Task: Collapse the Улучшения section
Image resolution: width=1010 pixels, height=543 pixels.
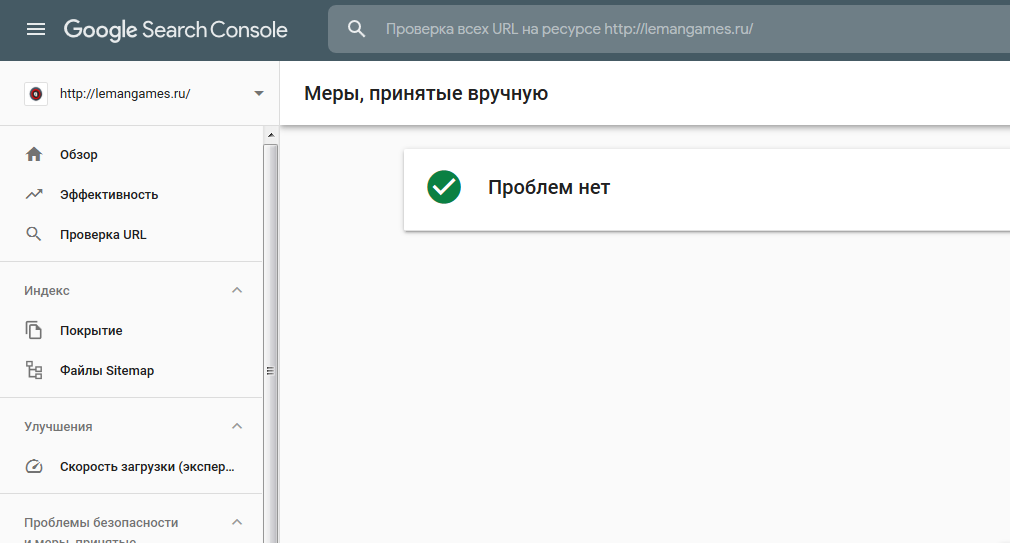Action: coord(237,427)
